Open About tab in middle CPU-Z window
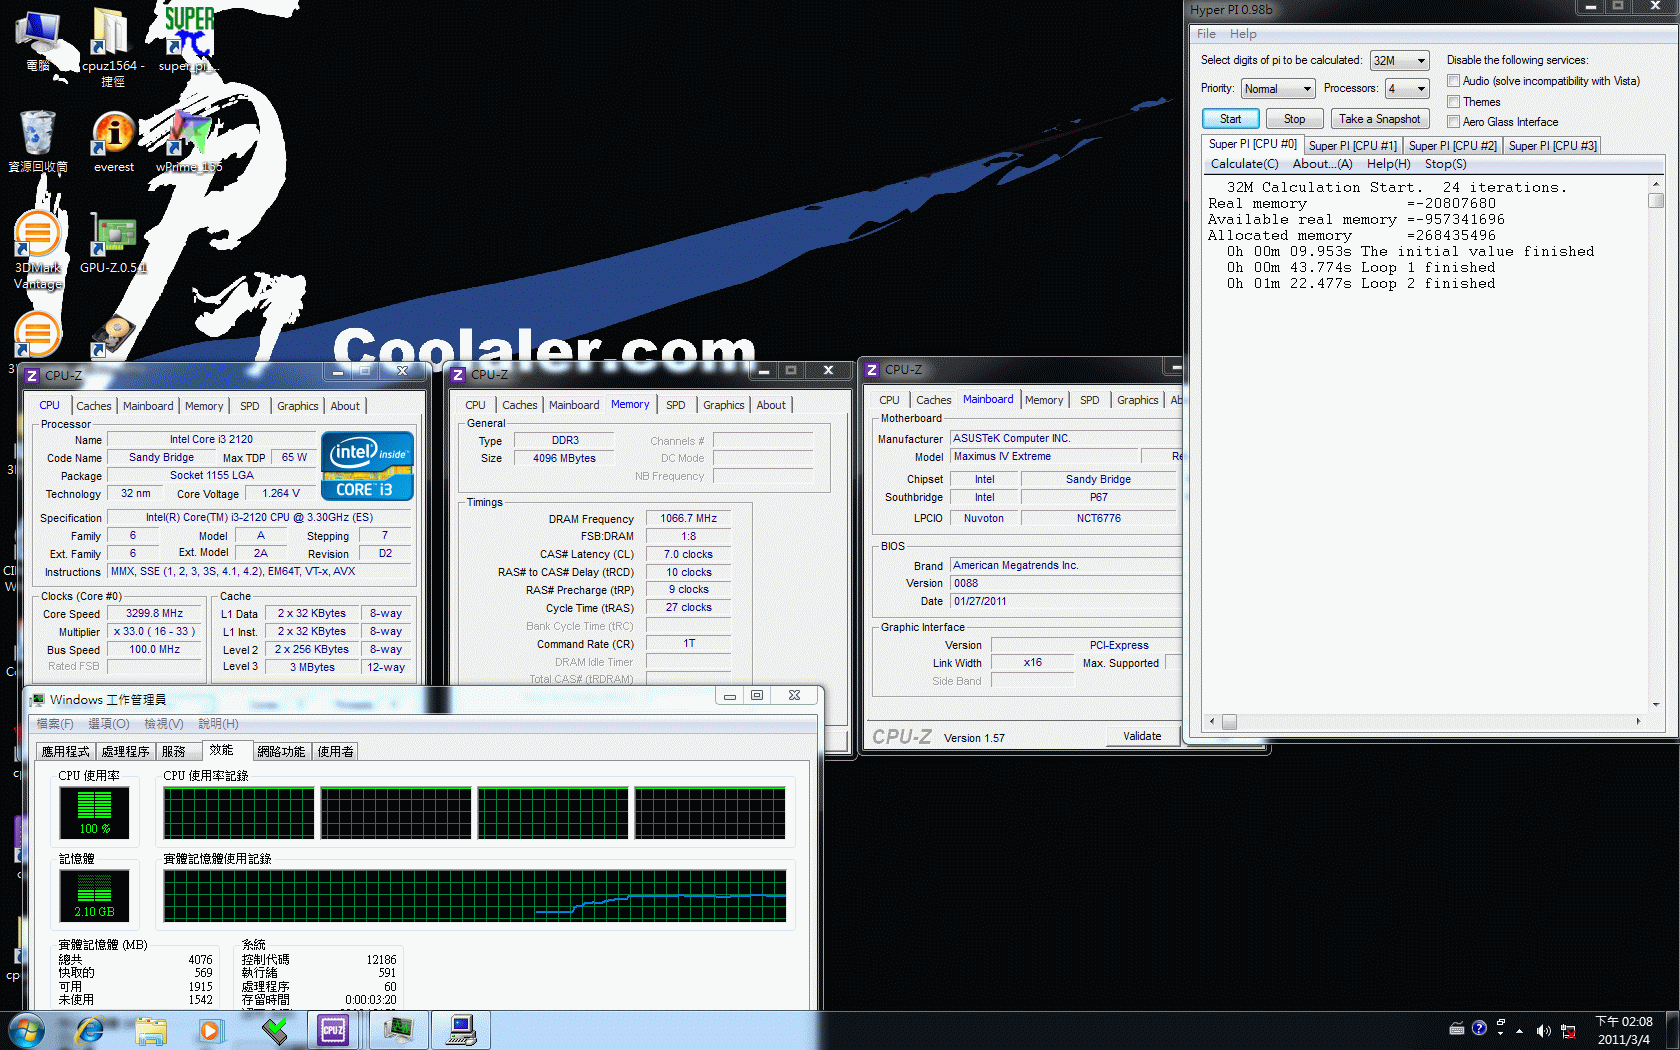Image resolution: width=1680 pixels, height=1050 pixels. pyautogui.click(x=771, y=405)
